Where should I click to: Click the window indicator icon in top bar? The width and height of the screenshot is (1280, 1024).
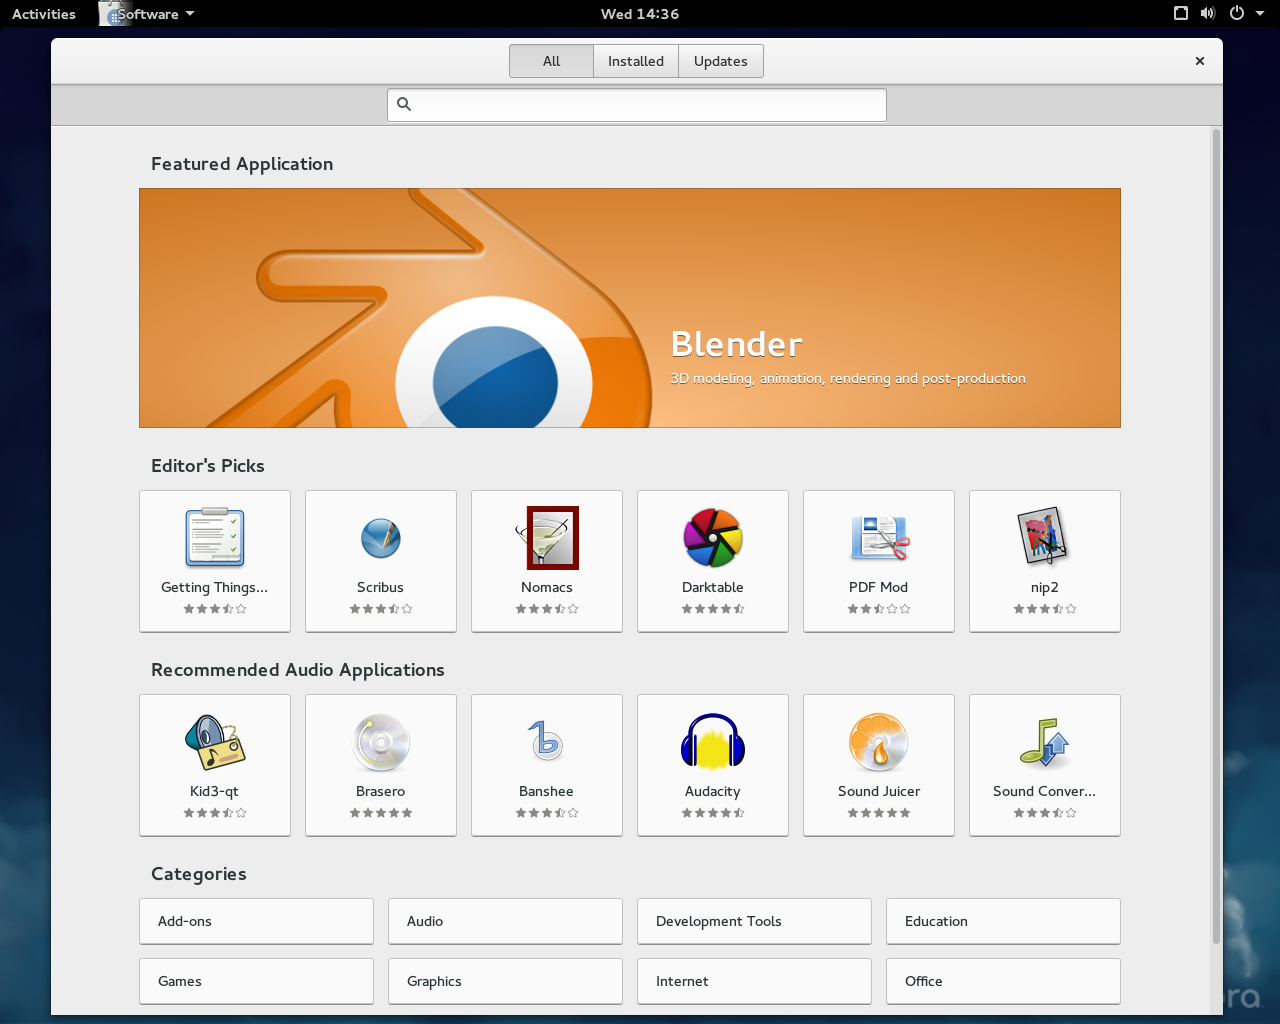[x=1181, y=14]
